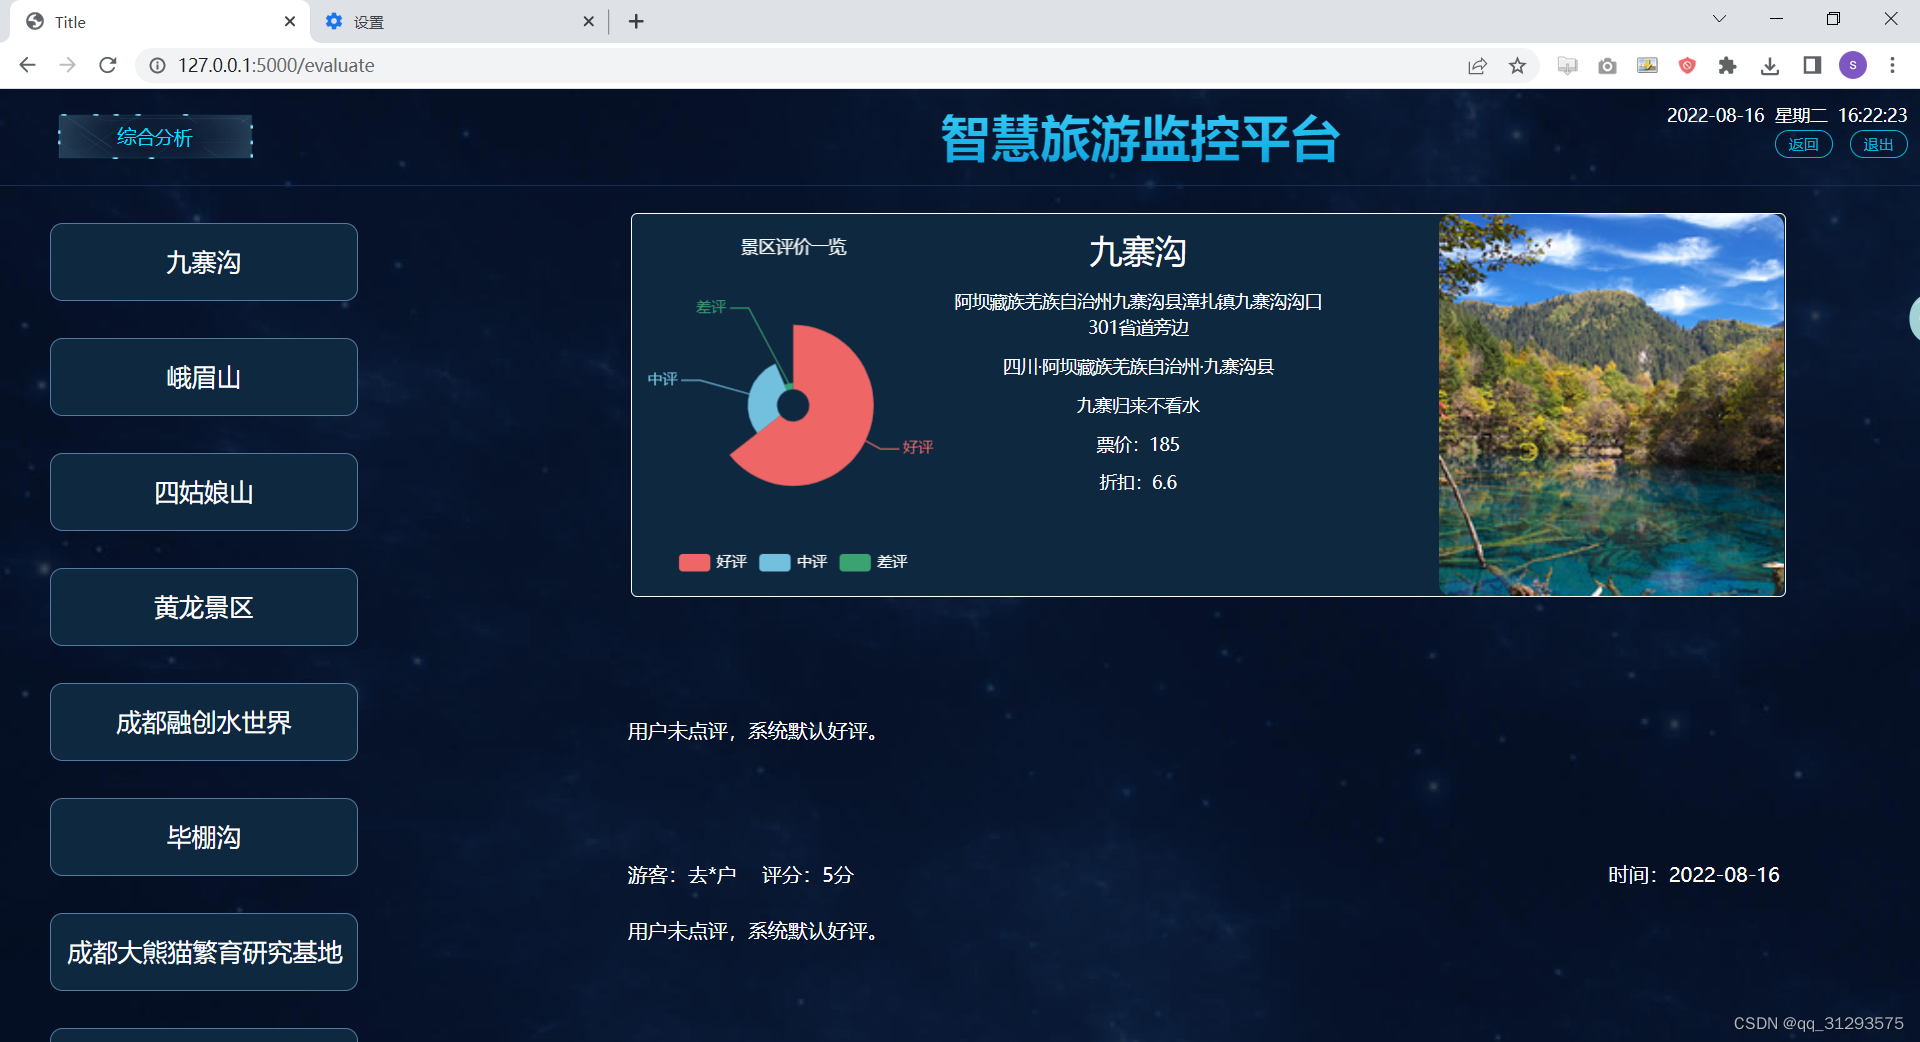Click the 退出 logout button
The height and width of the screenshot is (1042, 1920).
(x=1878, y=144)
